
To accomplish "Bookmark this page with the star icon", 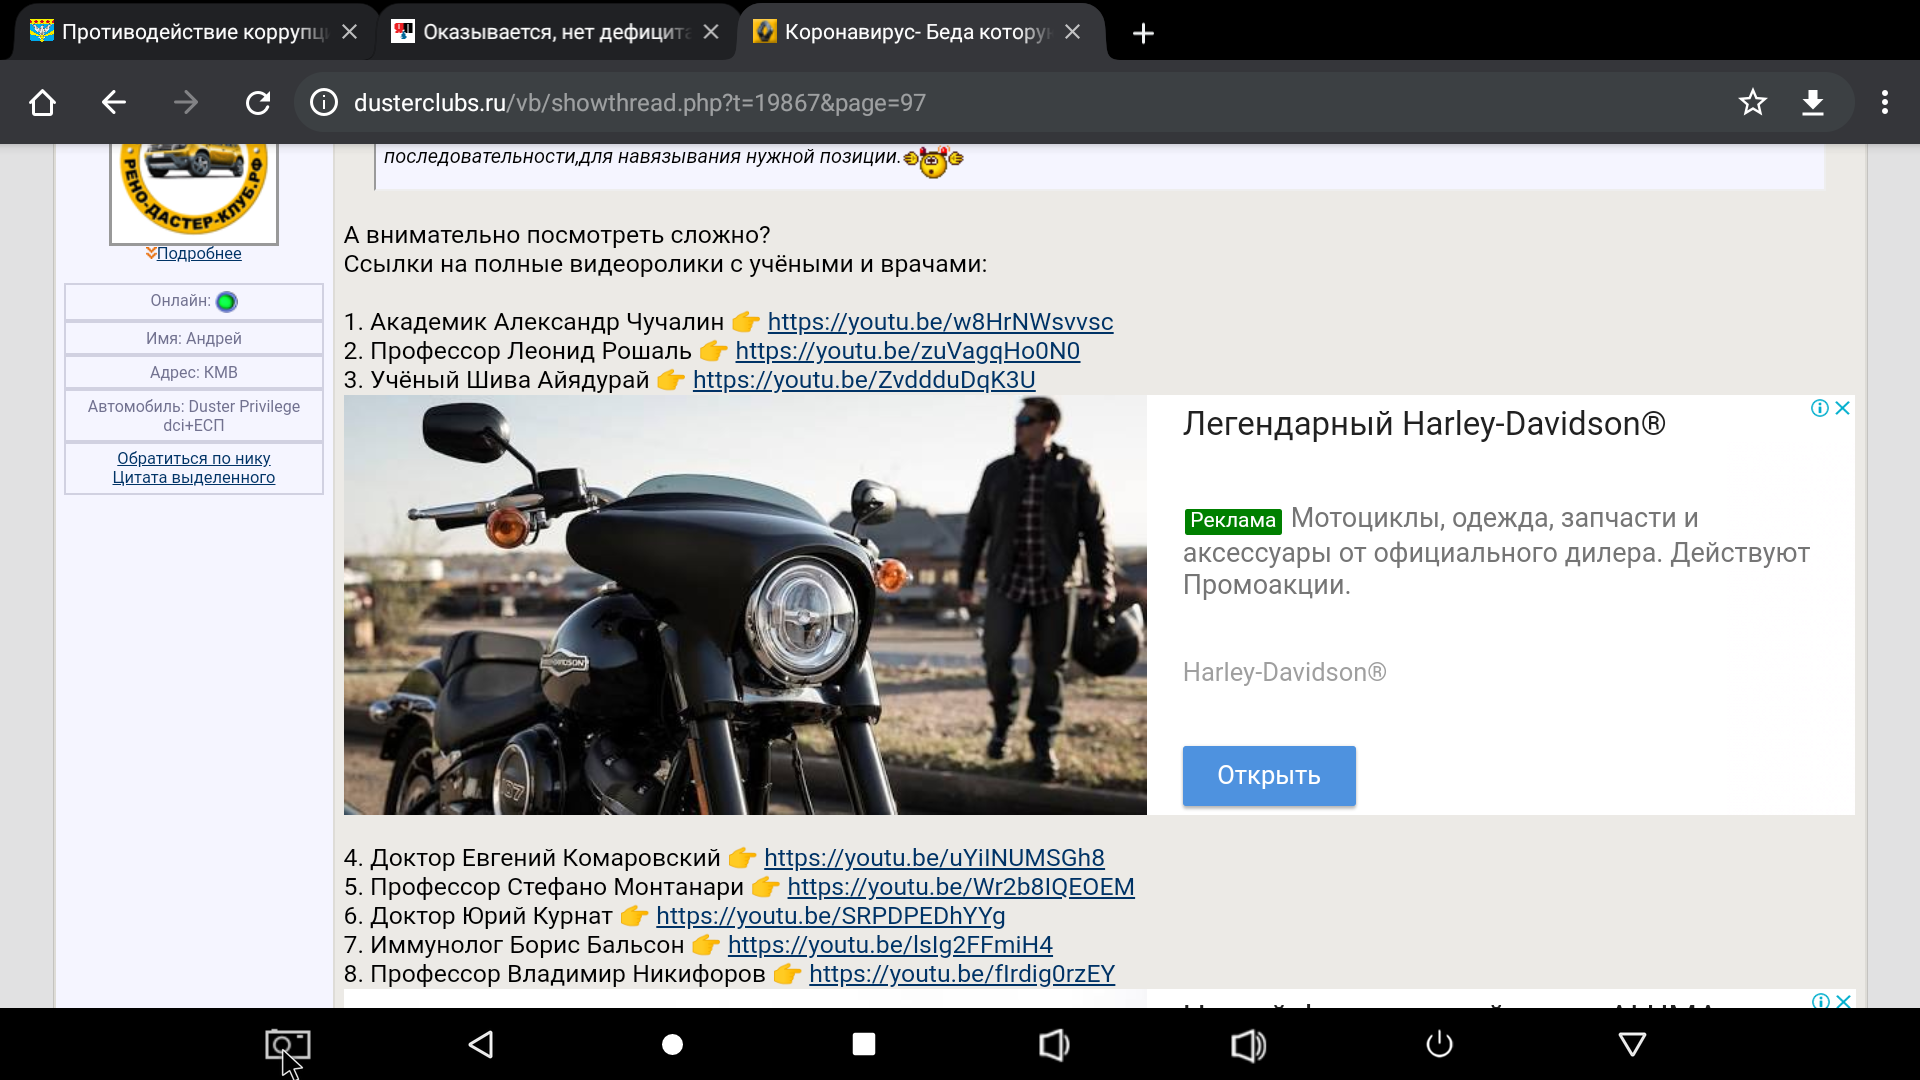I will [1753, 102].
